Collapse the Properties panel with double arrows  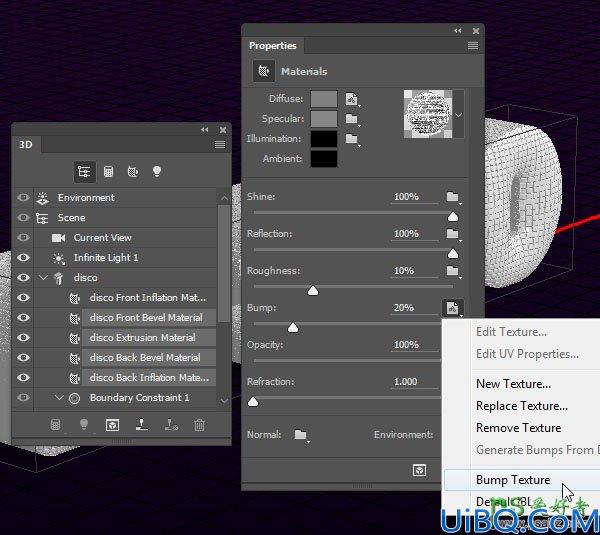[458, 31]
